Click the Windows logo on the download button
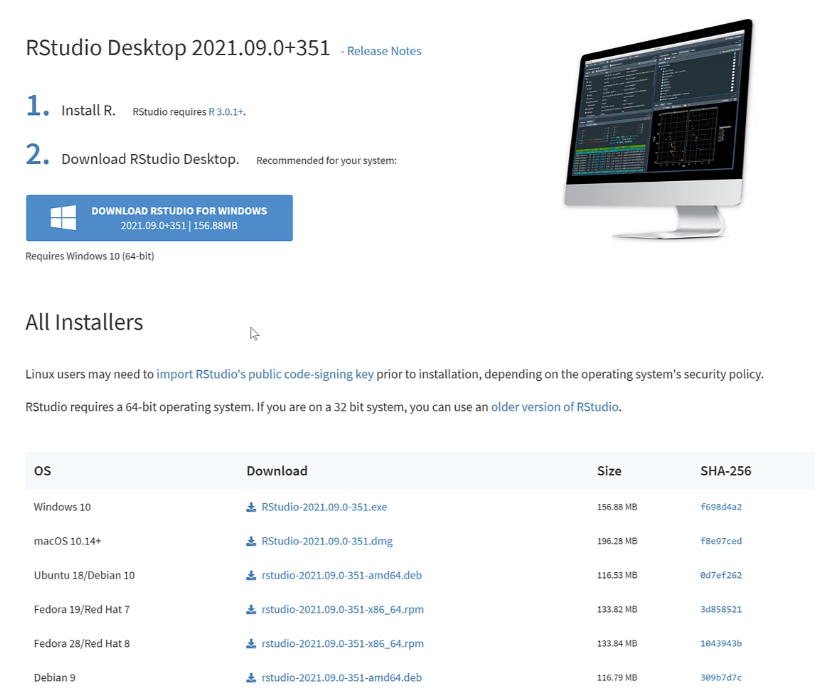Image resolution: width=825 pixels, height=697 pixels. click(63, 217)
